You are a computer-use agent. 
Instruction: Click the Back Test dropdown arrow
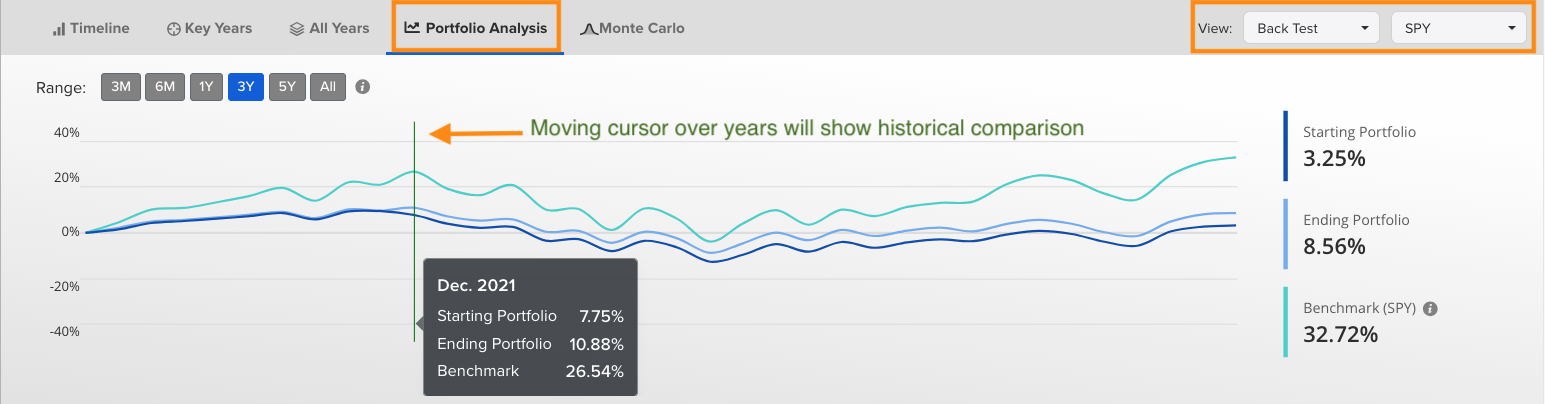coord(1365,29)
